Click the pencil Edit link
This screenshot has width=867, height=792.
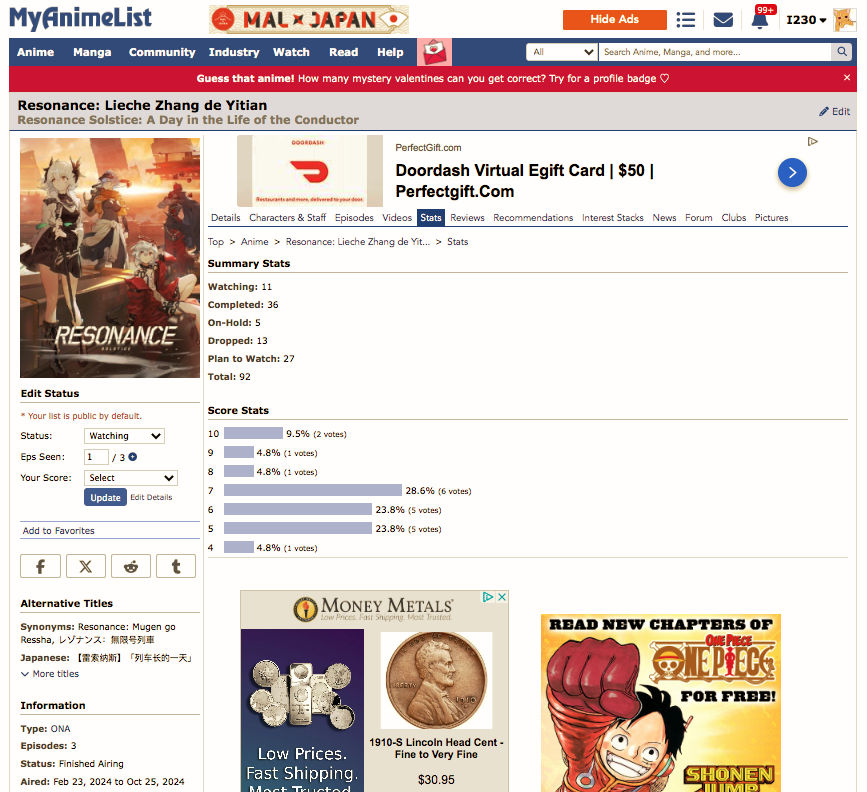(834, 111)
